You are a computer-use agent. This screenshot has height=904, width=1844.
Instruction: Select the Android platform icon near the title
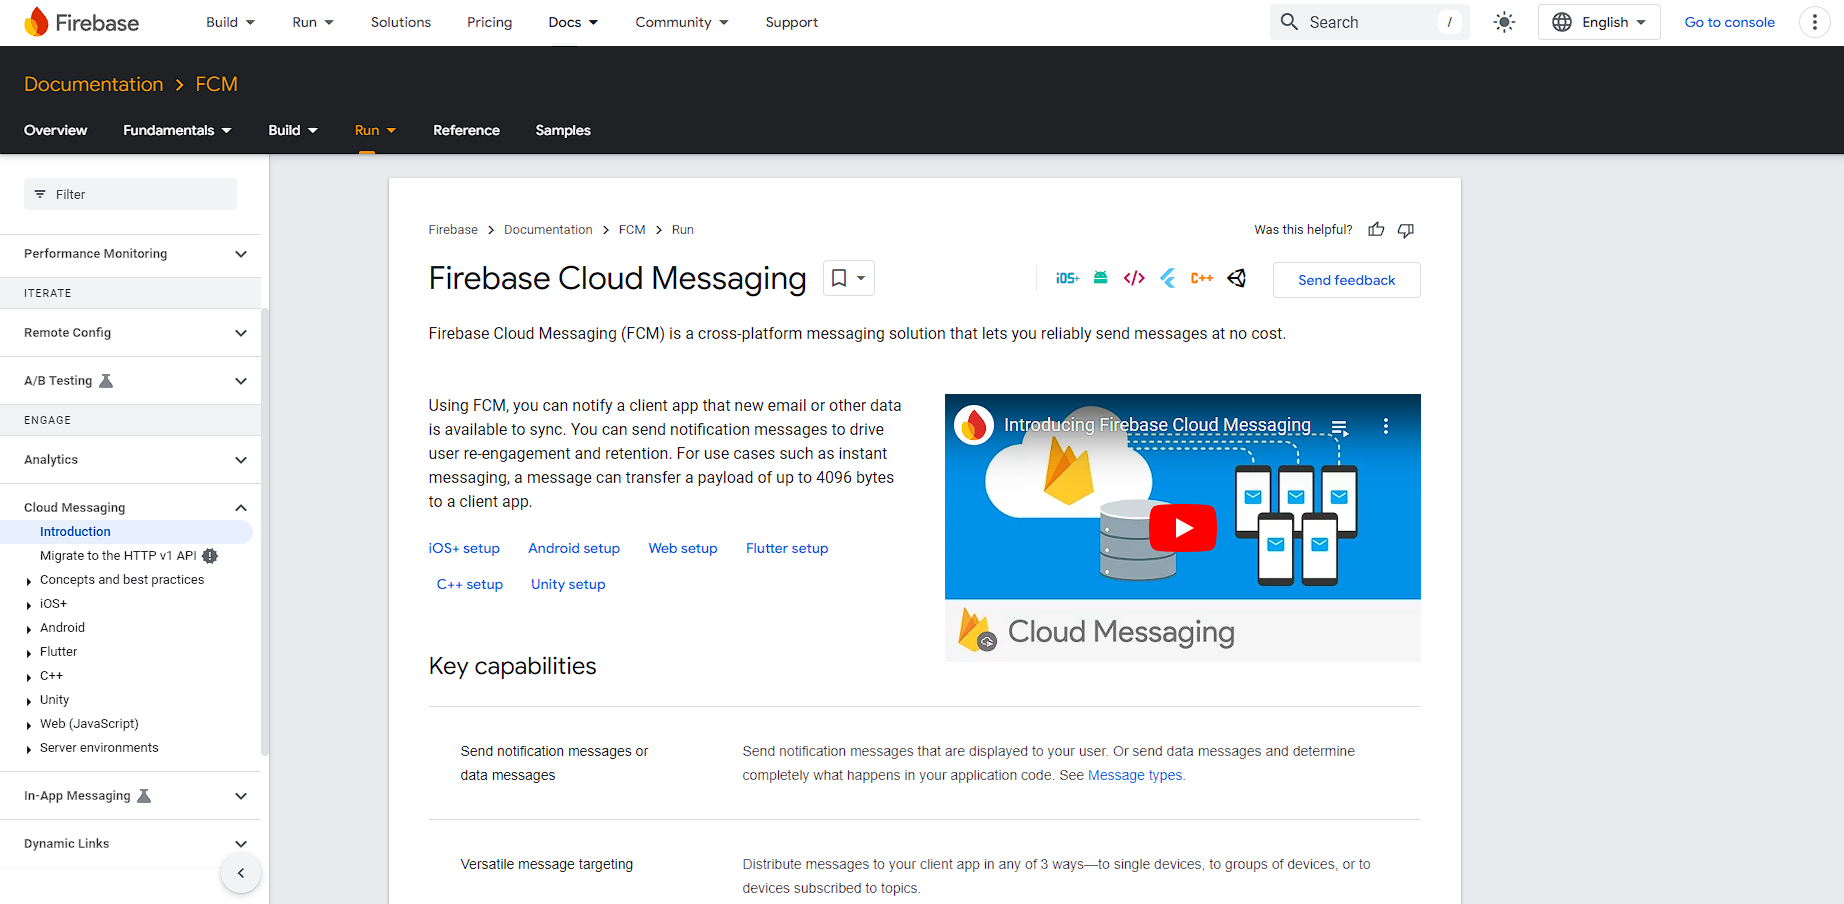coord(1100,278)
